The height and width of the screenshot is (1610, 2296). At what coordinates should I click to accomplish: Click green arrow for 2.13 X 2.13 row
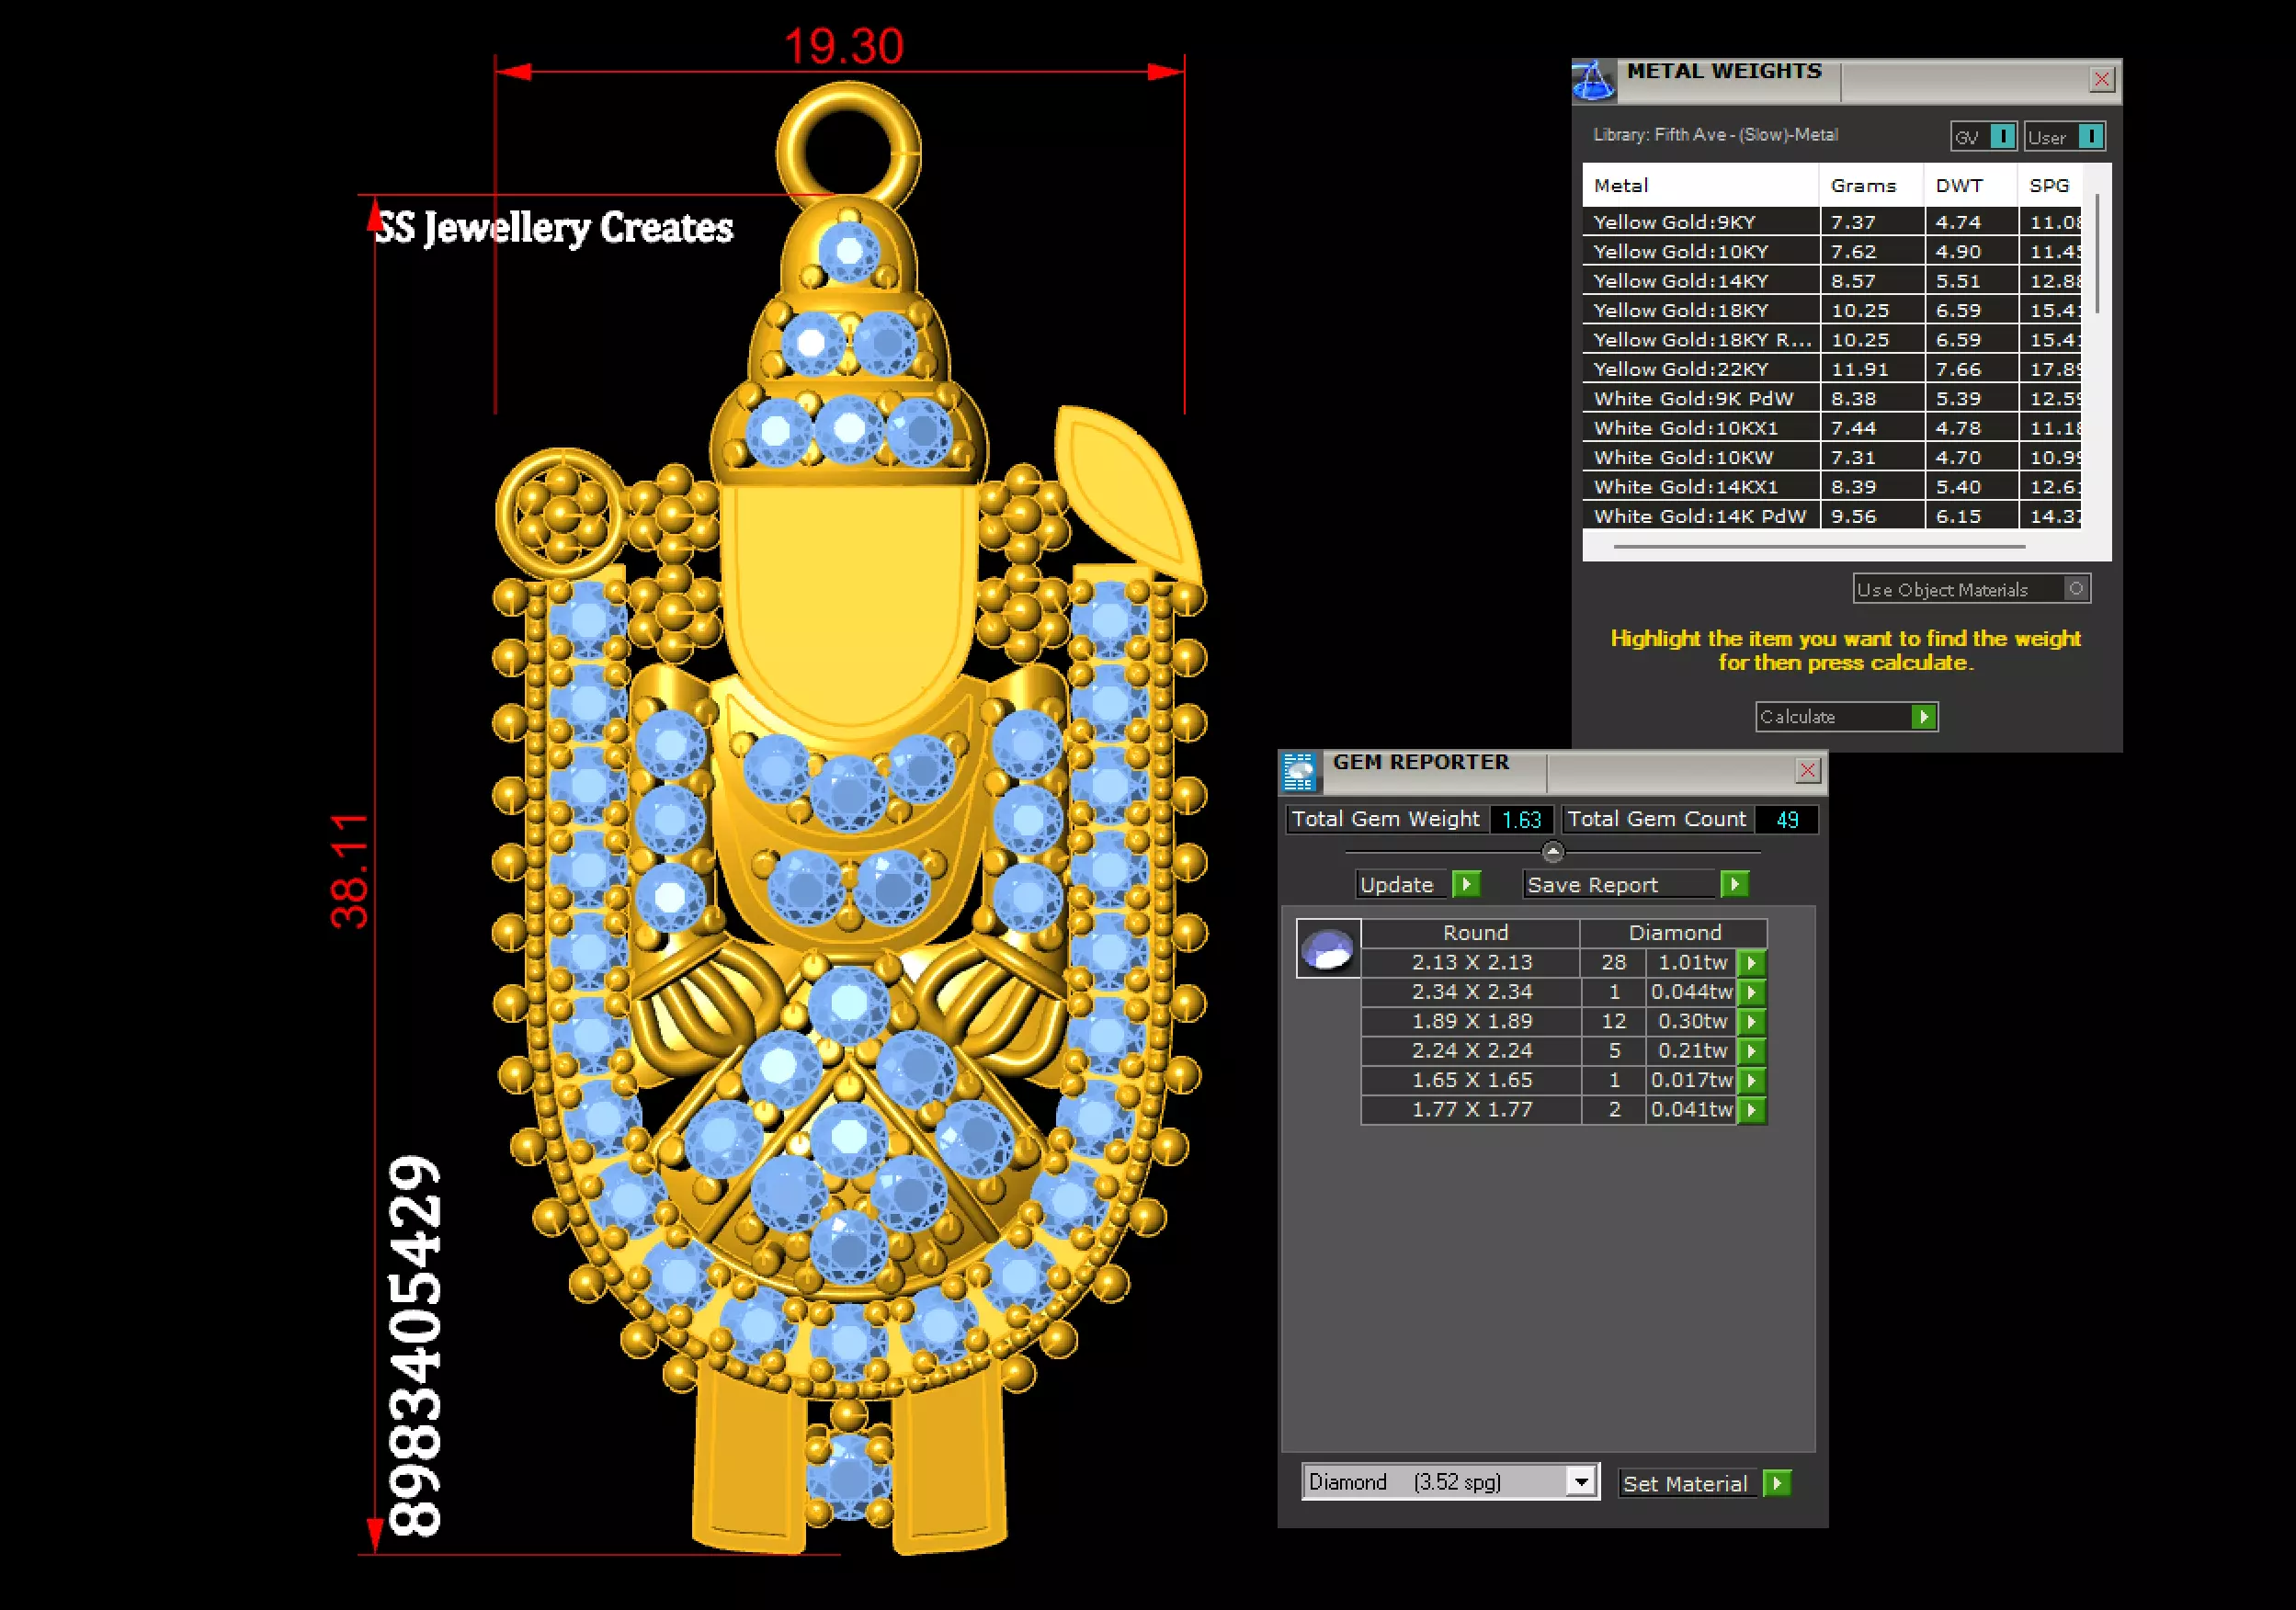[1751, 963]
